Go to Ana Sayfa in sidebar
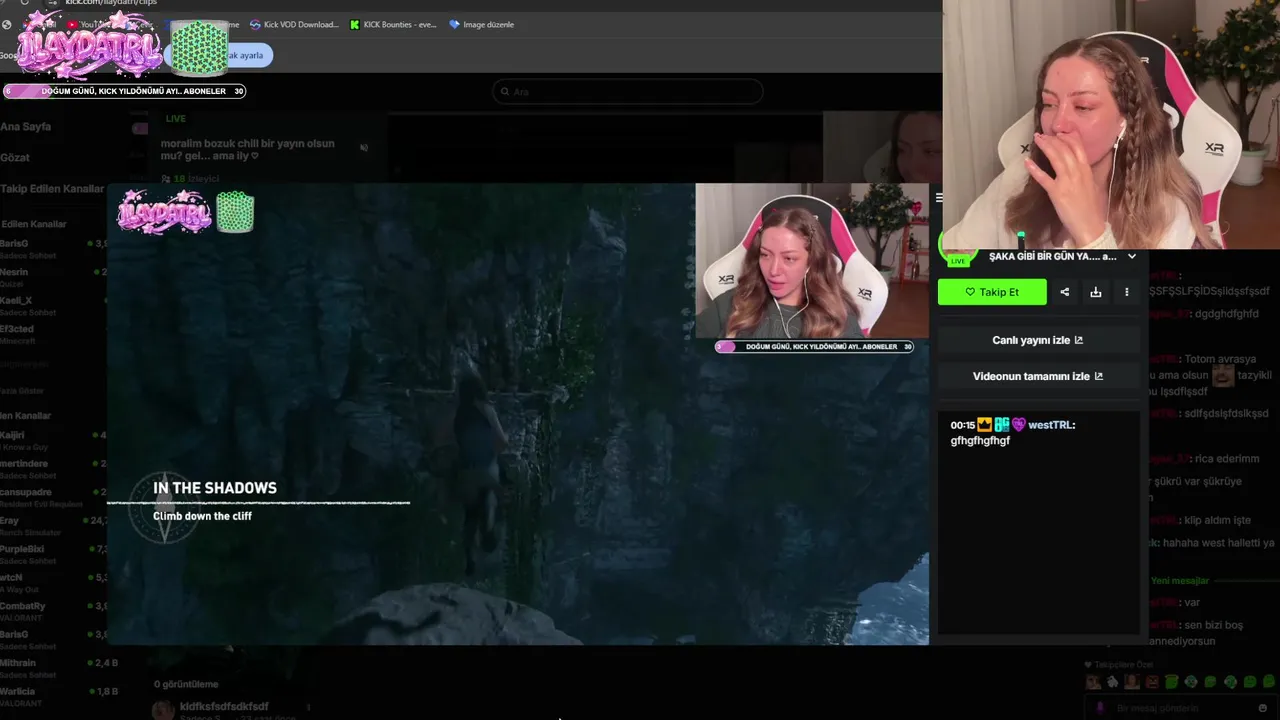 coord(26,127)
